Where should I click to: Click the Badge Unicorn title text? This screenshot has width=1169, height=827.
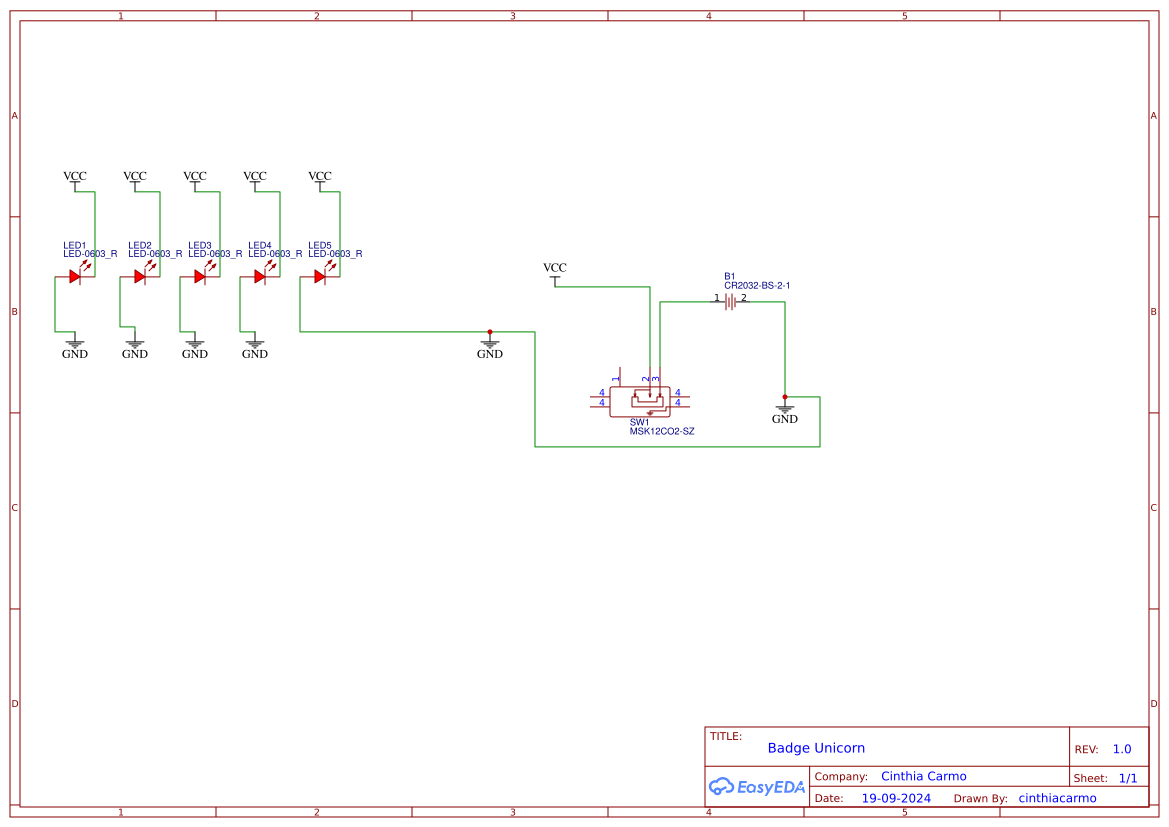point(816,748)
